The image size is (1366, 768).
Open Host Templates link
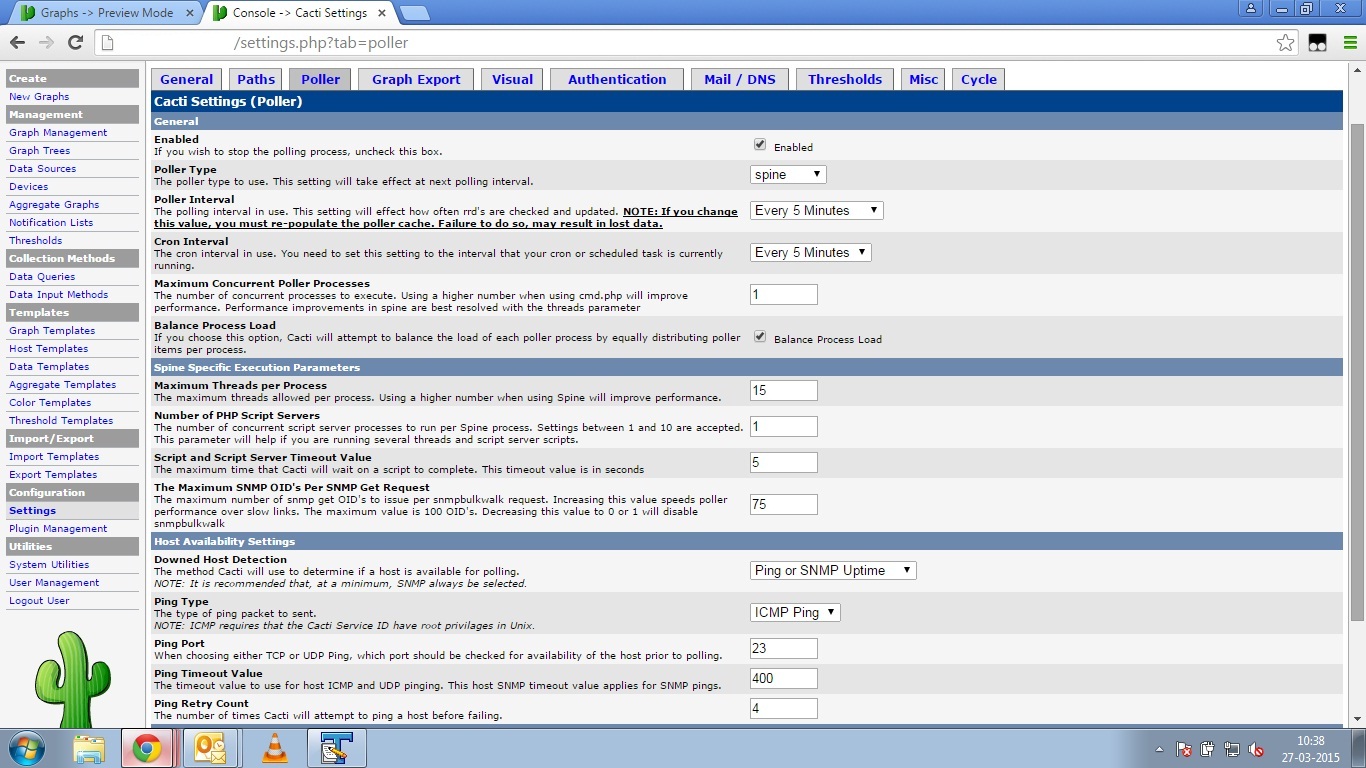click(48, 349)
